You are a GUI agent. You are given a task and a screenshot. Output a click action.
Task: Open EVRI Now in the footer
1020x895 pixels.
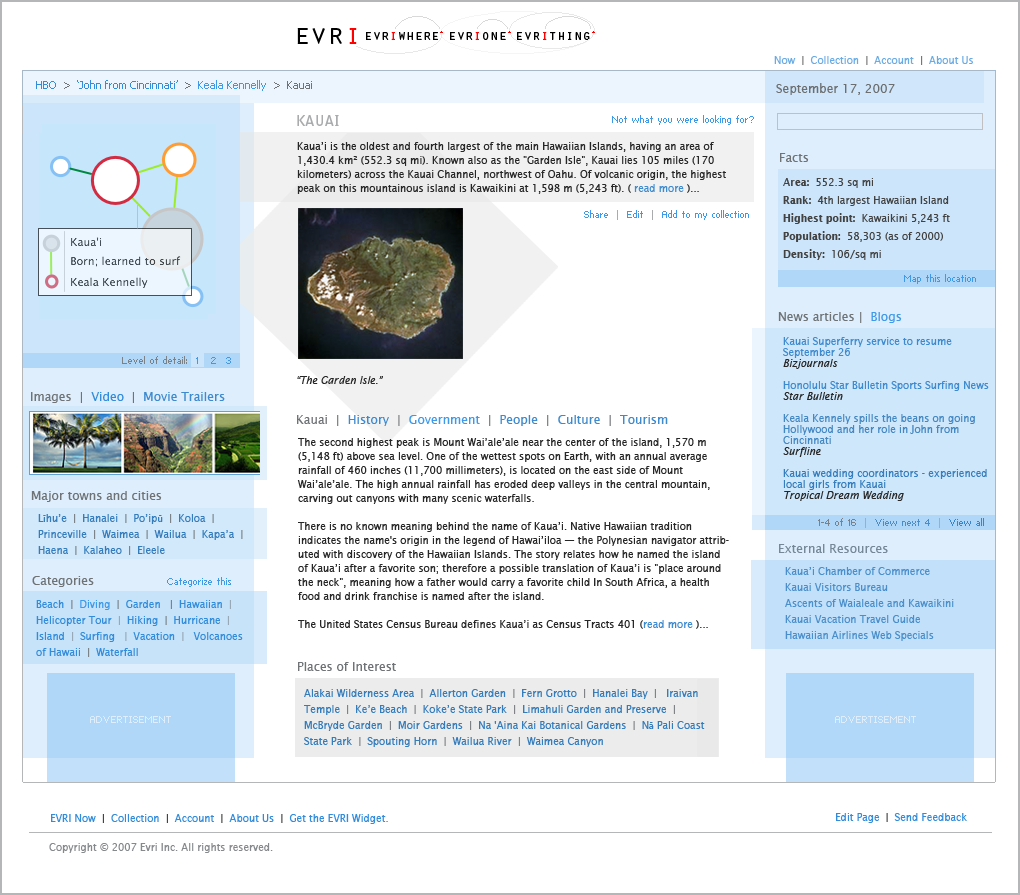coord(73,818)
